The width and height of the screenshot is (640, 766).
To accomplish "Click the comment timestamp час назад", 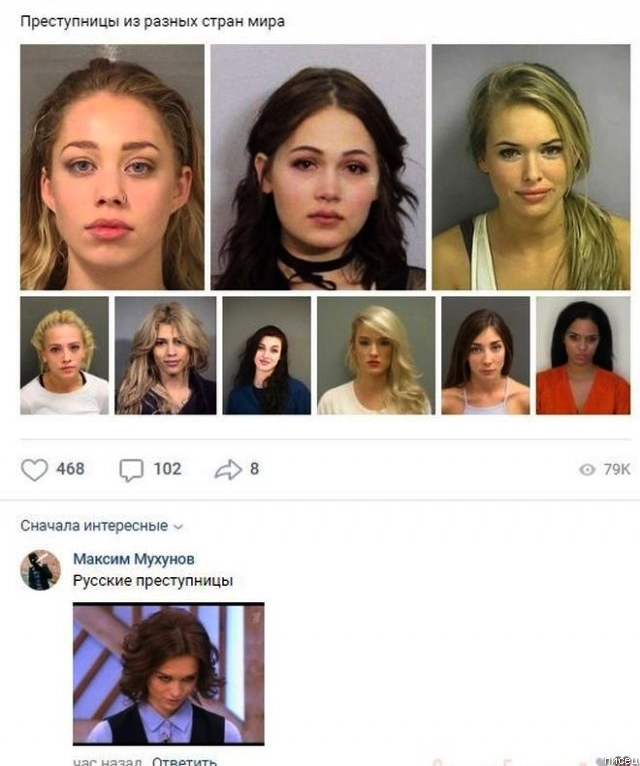I will [107, 761].
